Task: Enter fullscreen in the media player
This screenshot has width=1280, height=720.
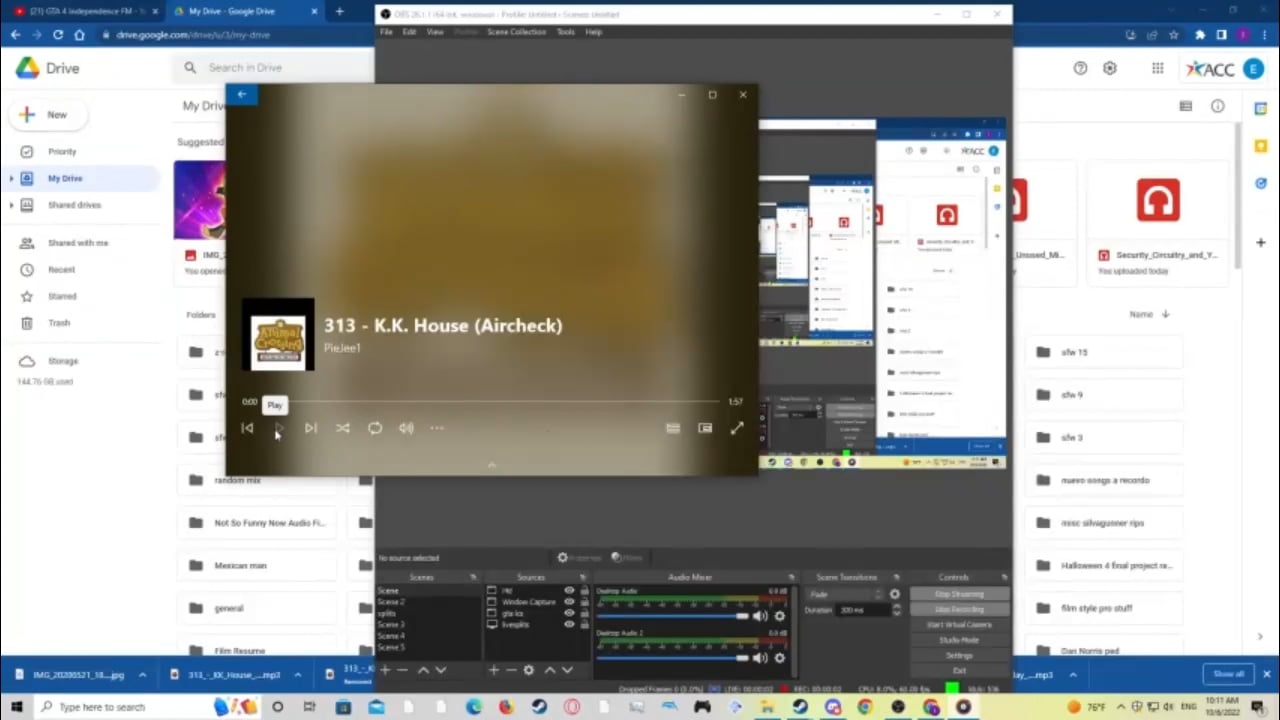Action: 737,428
